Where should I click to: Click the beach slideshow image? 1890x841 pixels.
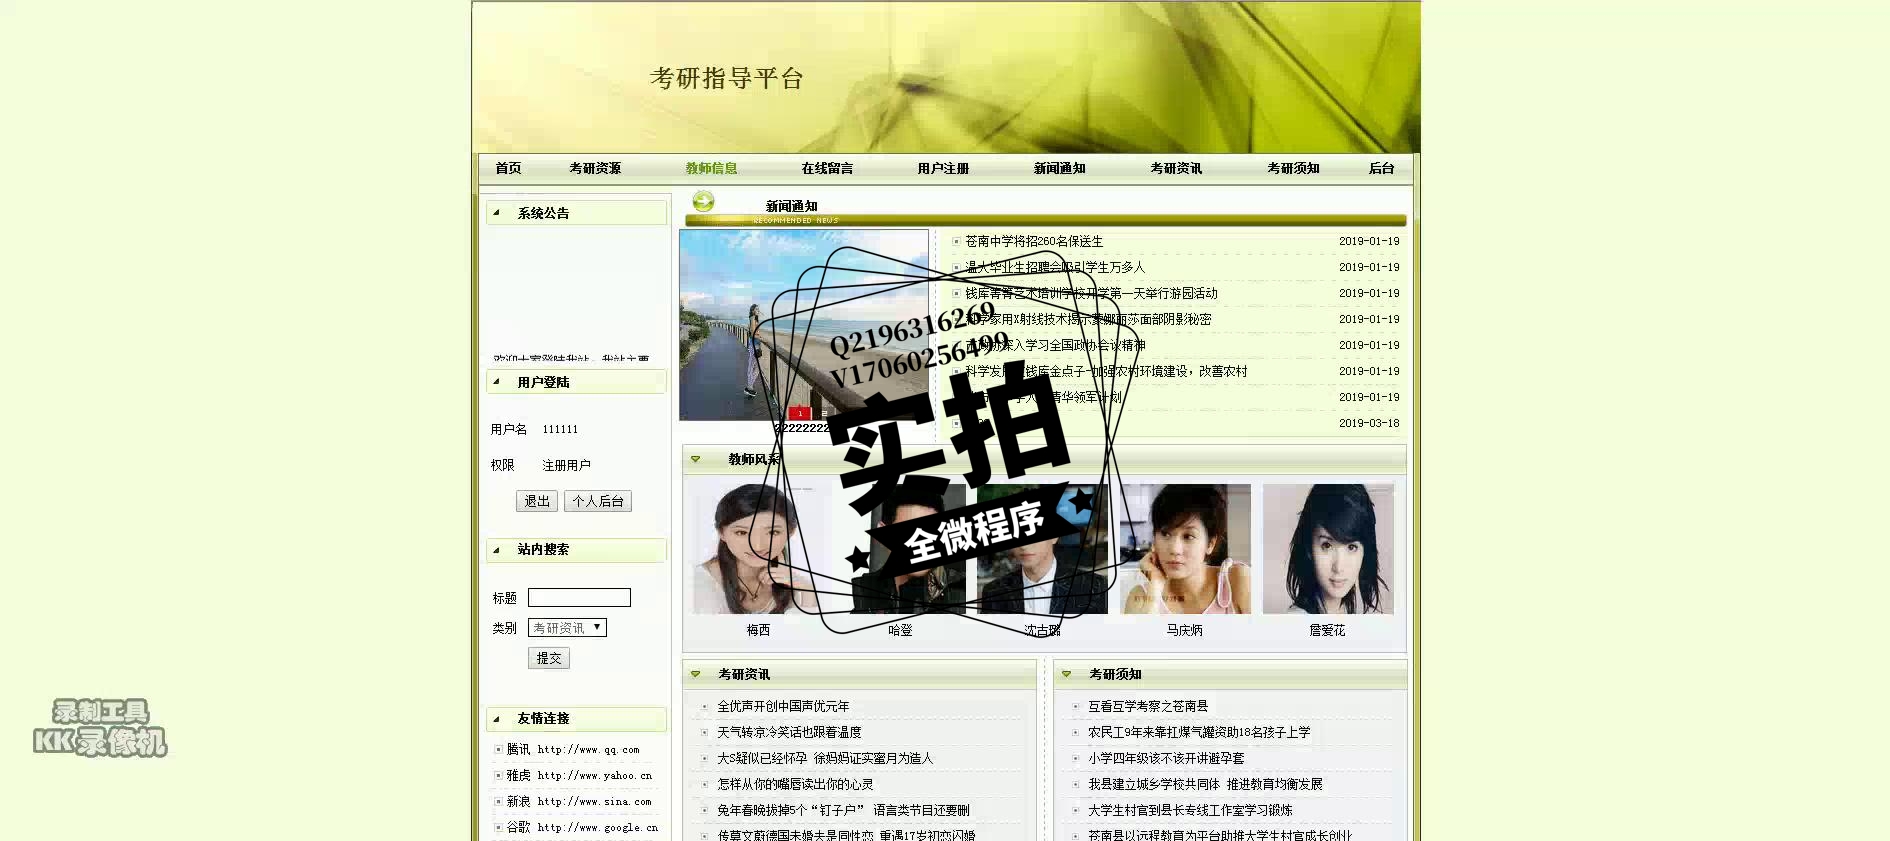point(804,325)
